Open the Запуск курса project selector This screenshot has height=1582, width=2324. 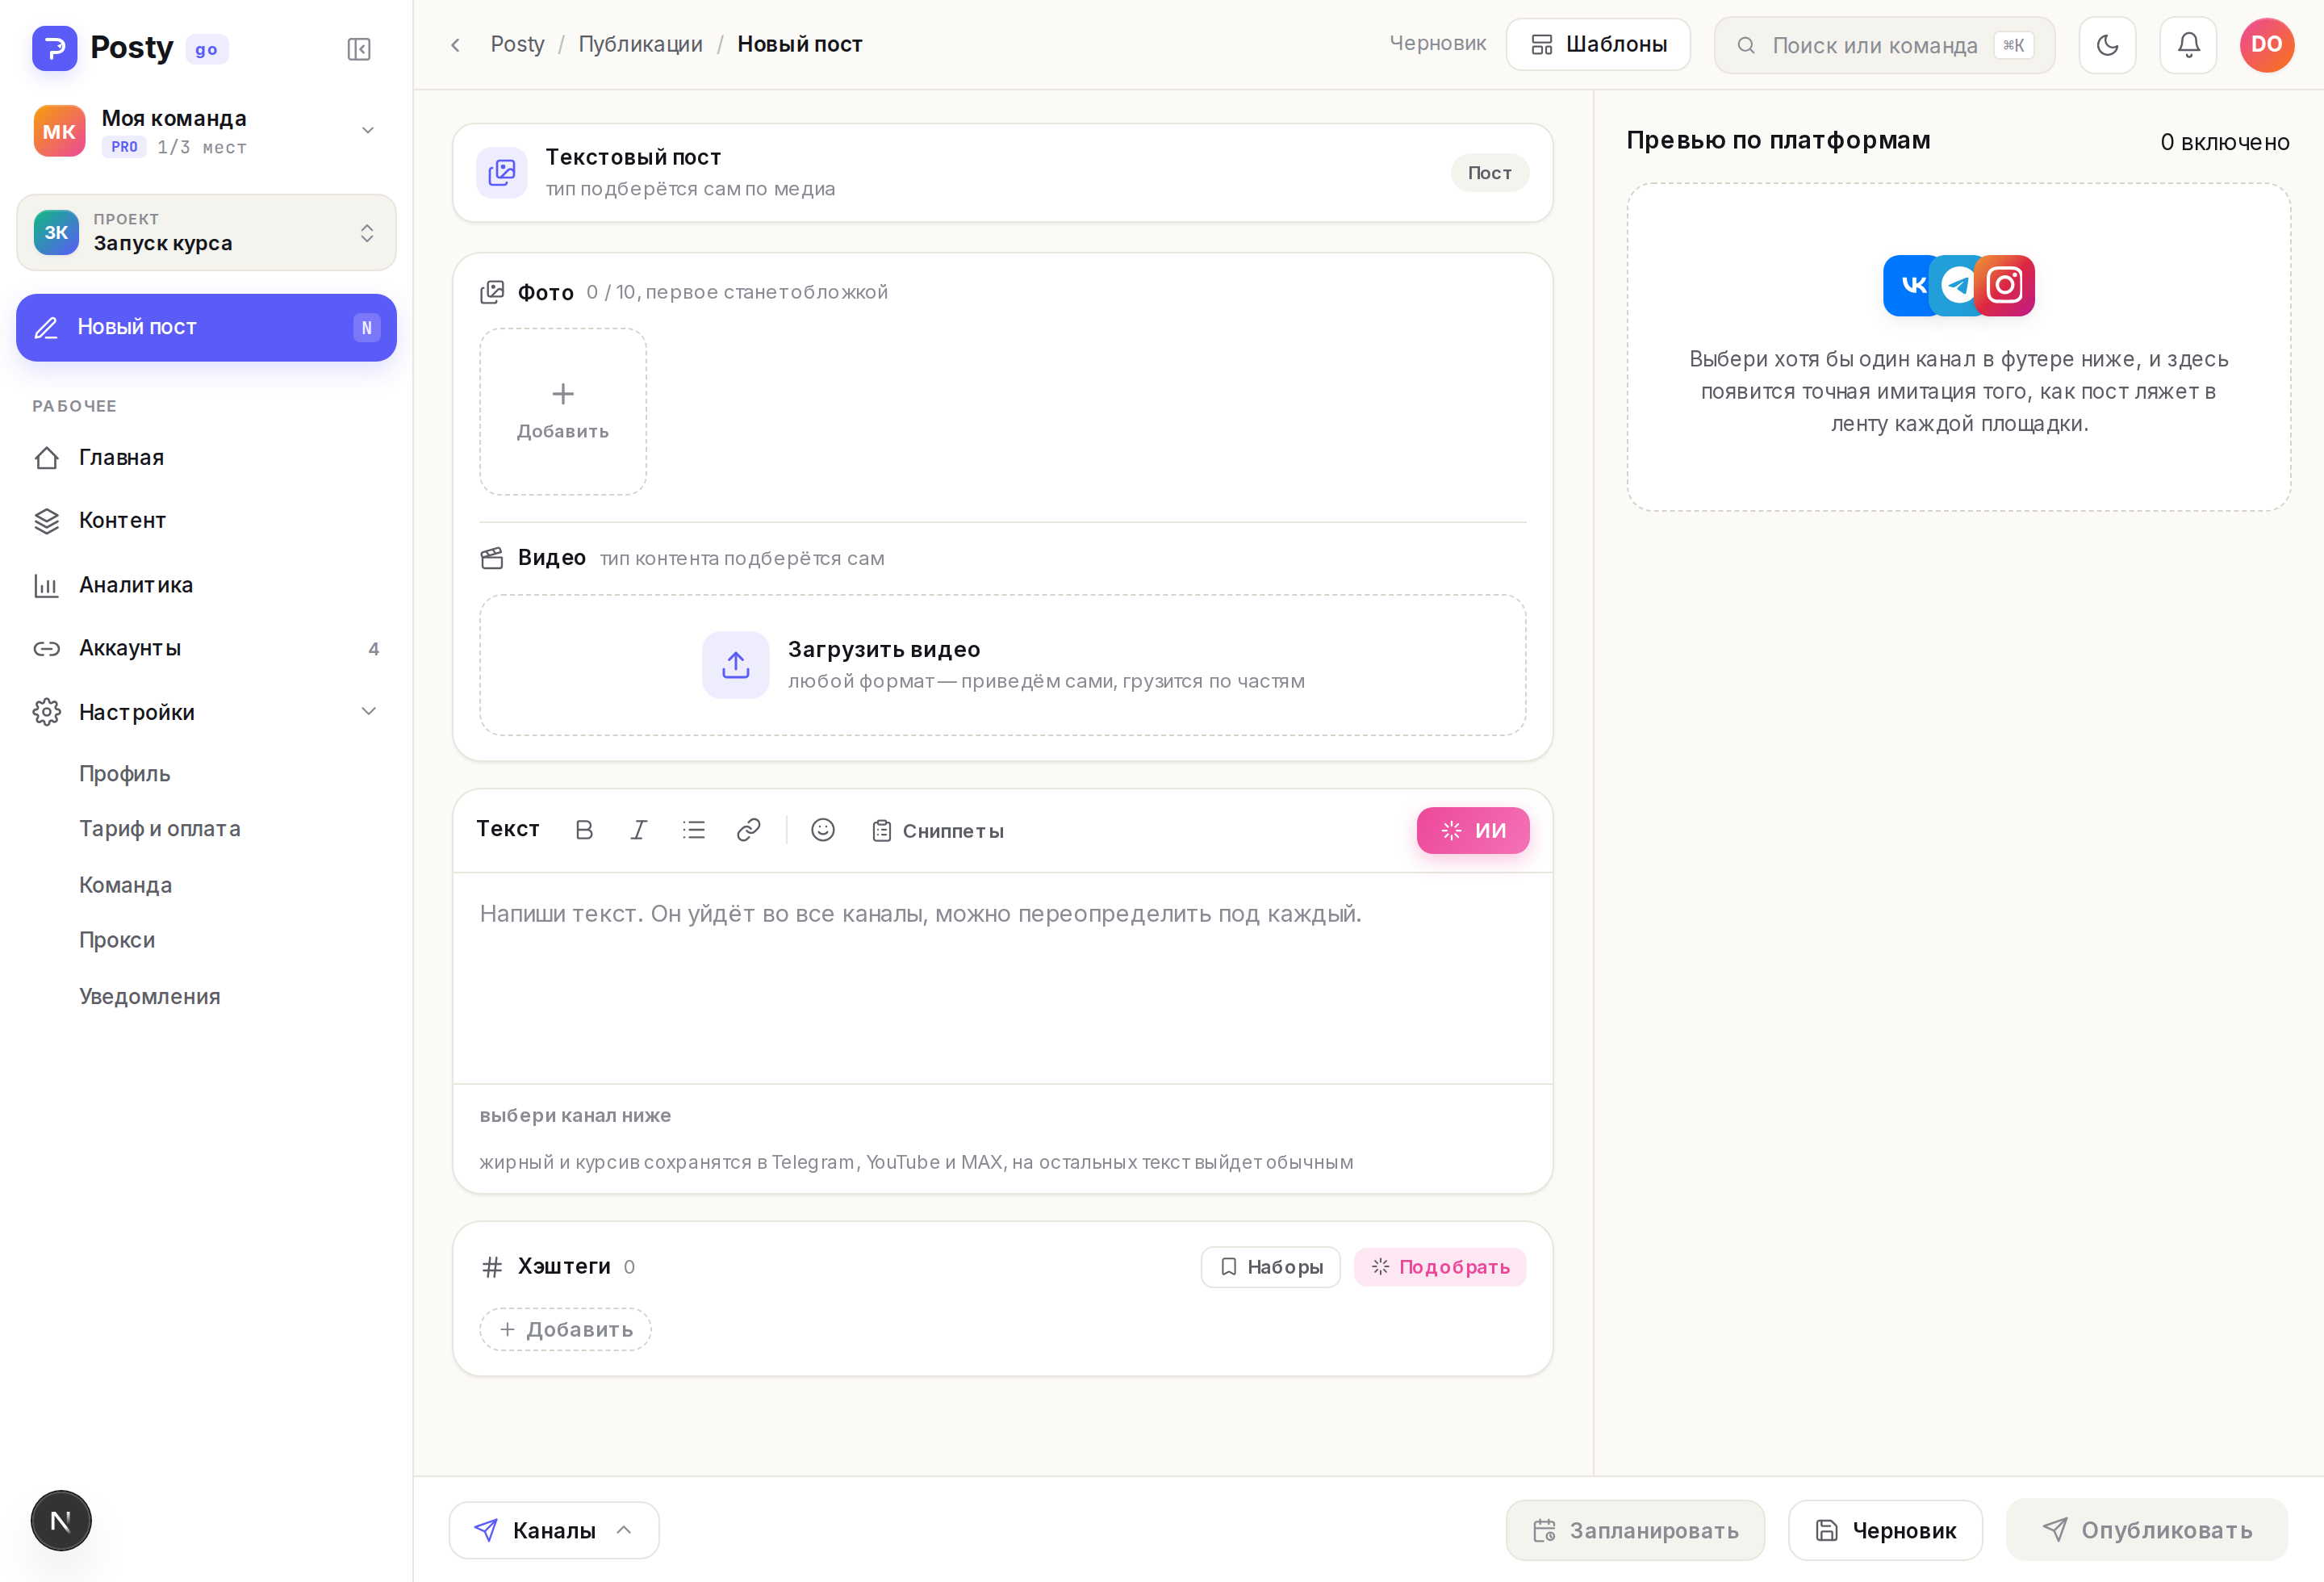pos(206,232)
